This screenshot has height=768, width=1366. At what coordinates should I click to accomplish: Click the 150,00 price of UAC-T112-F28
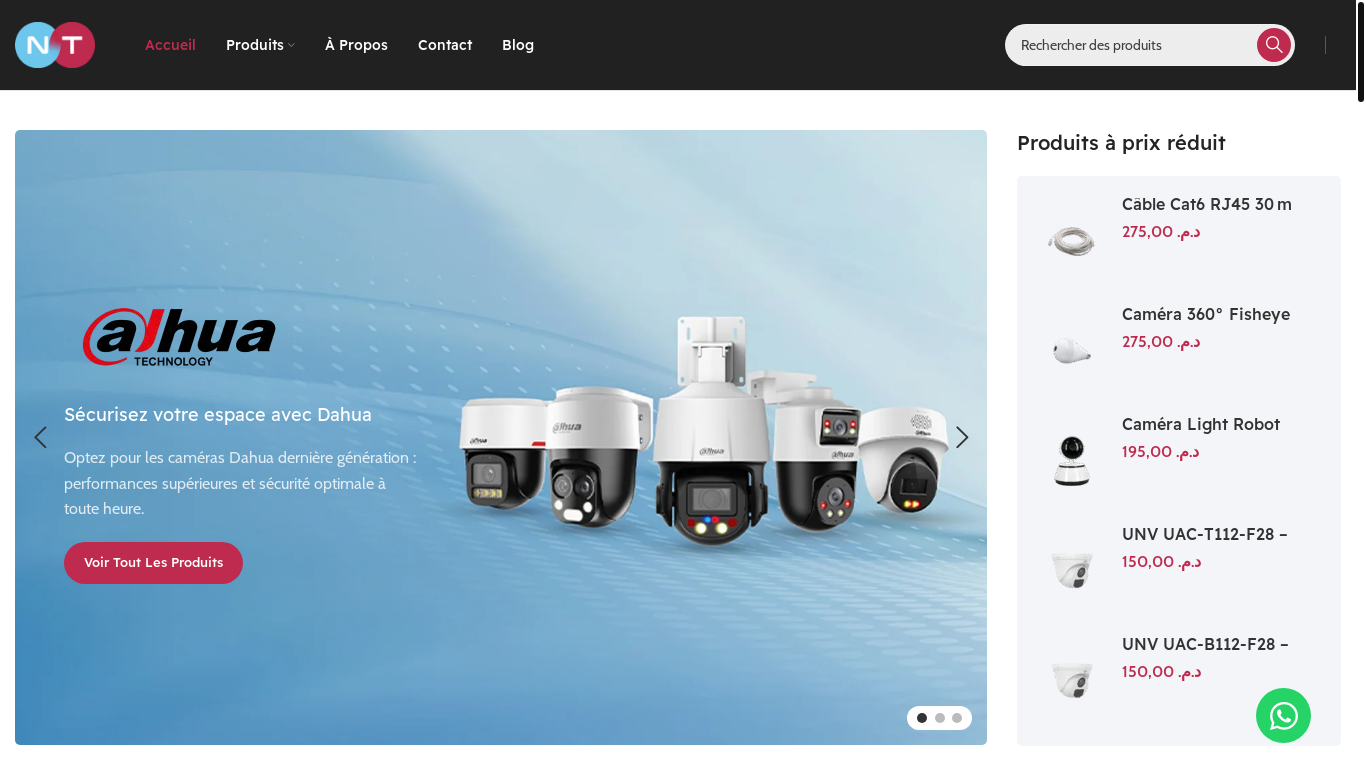pos(1161,561)
